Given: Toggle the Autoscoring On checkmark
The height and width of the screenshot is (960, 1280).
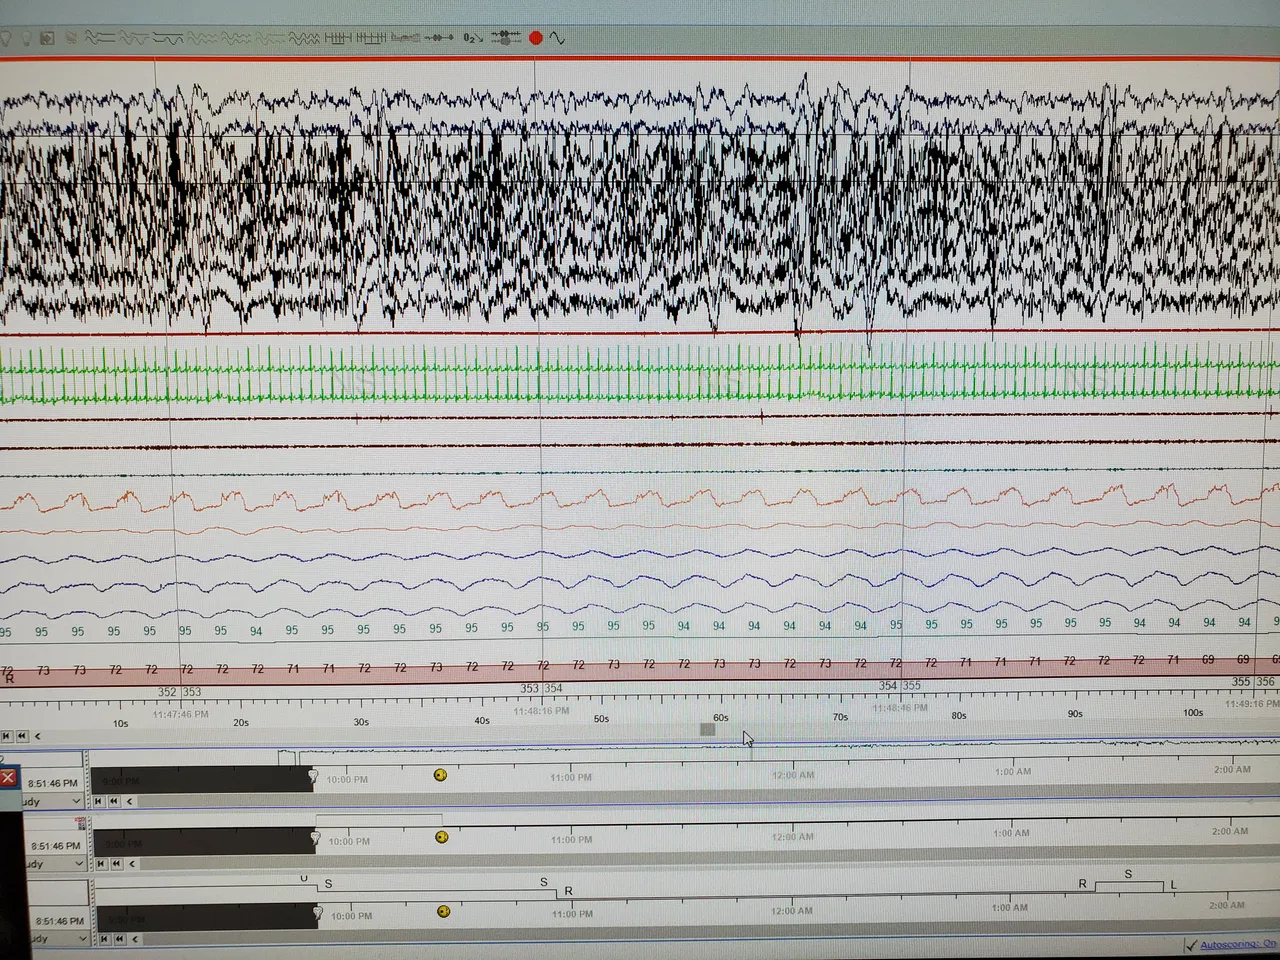Looking at the screenshot, I should coord(1191,945).
